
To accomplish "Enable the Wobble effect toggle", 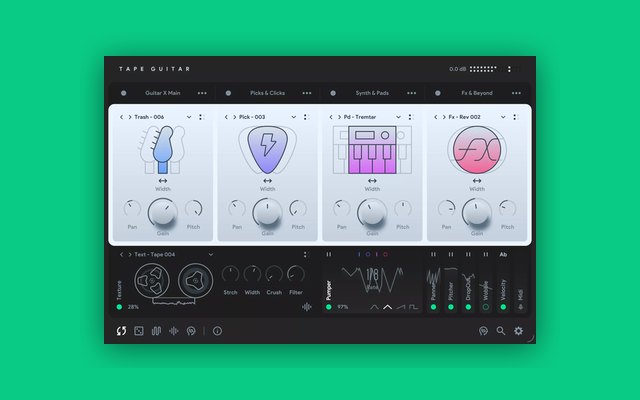I will [486, 307].
